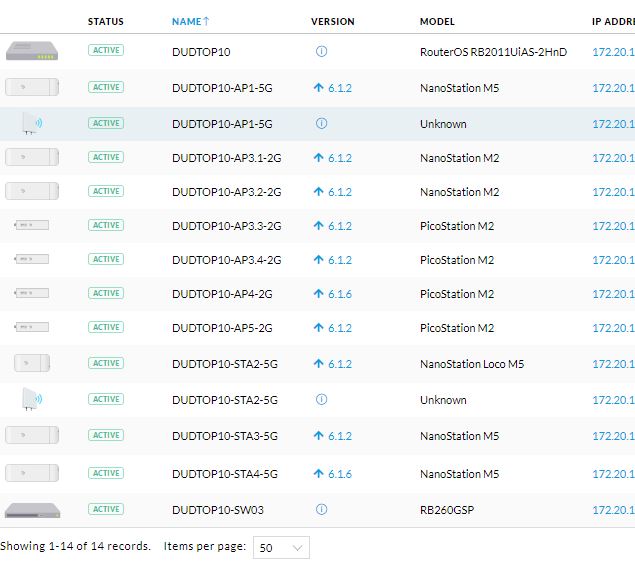
Task: Click the switch device icon for DUDTOP10-SW03
Action: coord(32,510)
